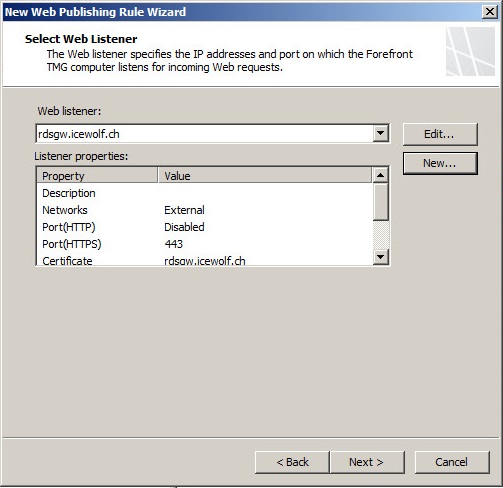Click the wizard banner graphic icon
The width and height of the screenshot is (503, 488).
pos(470,51)
